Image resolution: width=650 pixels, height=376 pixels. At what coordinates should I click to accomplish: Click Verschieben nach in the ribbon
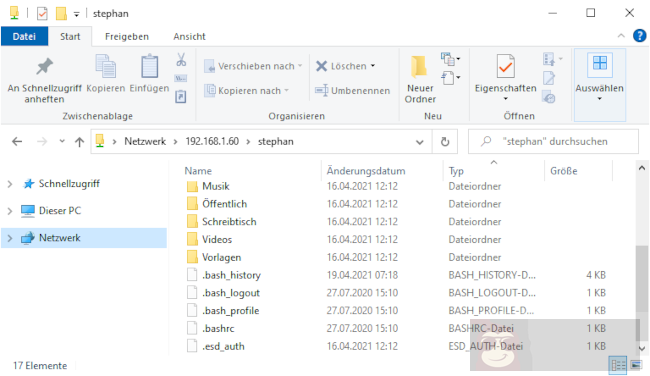coord(253,66)
